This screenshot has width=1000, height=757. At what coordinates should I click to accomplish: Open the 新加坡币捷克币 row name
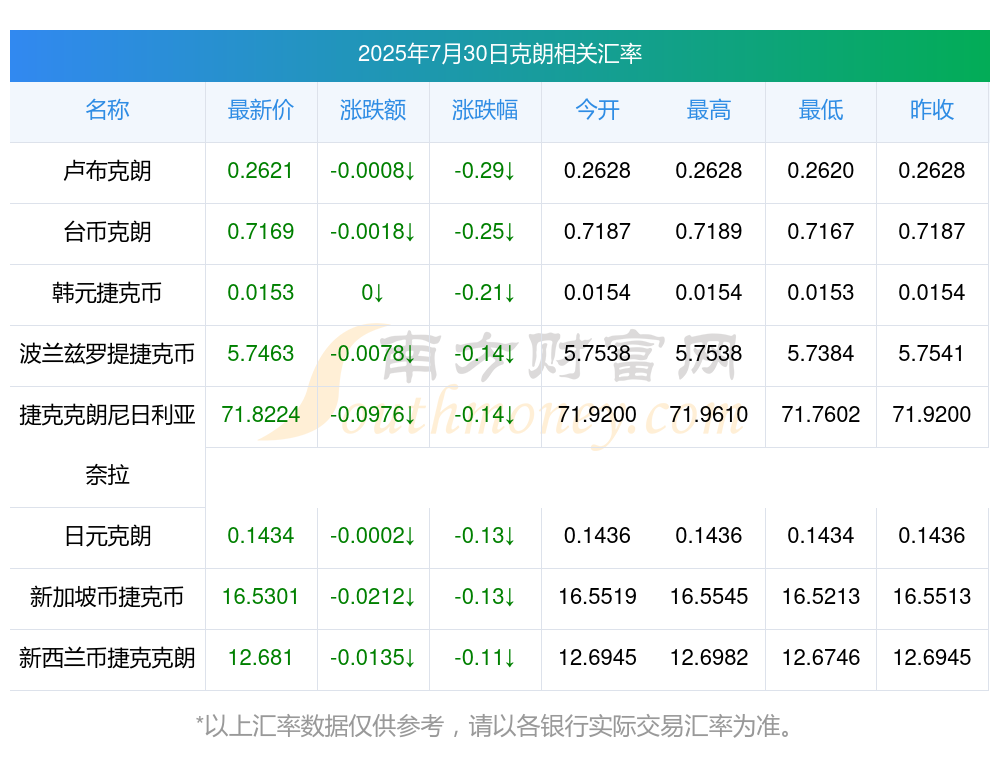tap(107, 597)
